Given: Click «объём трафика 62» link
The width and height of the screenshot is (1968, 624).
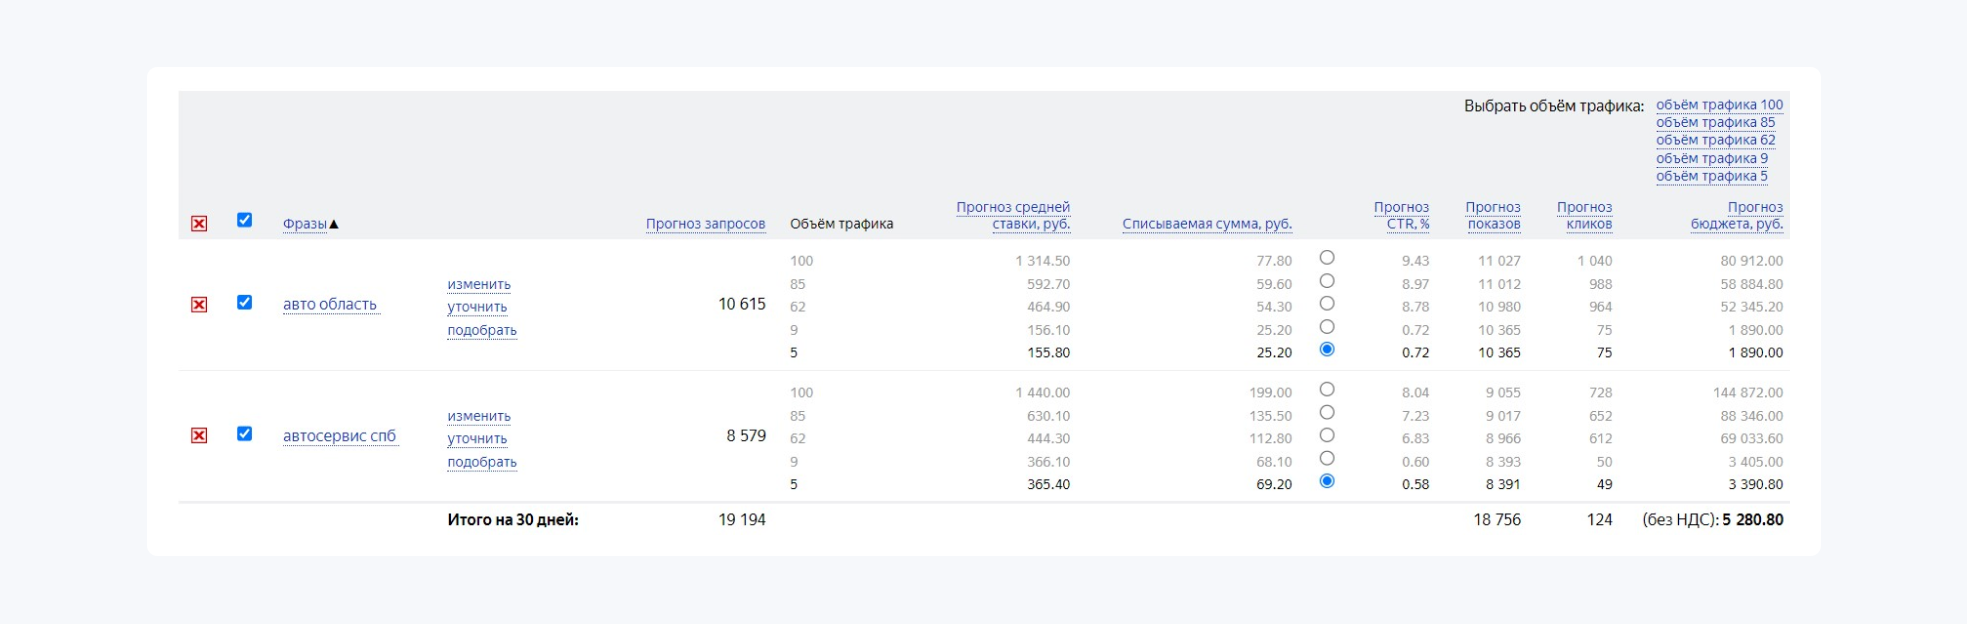Looking at the screenshot, I should pos(1715,140).
